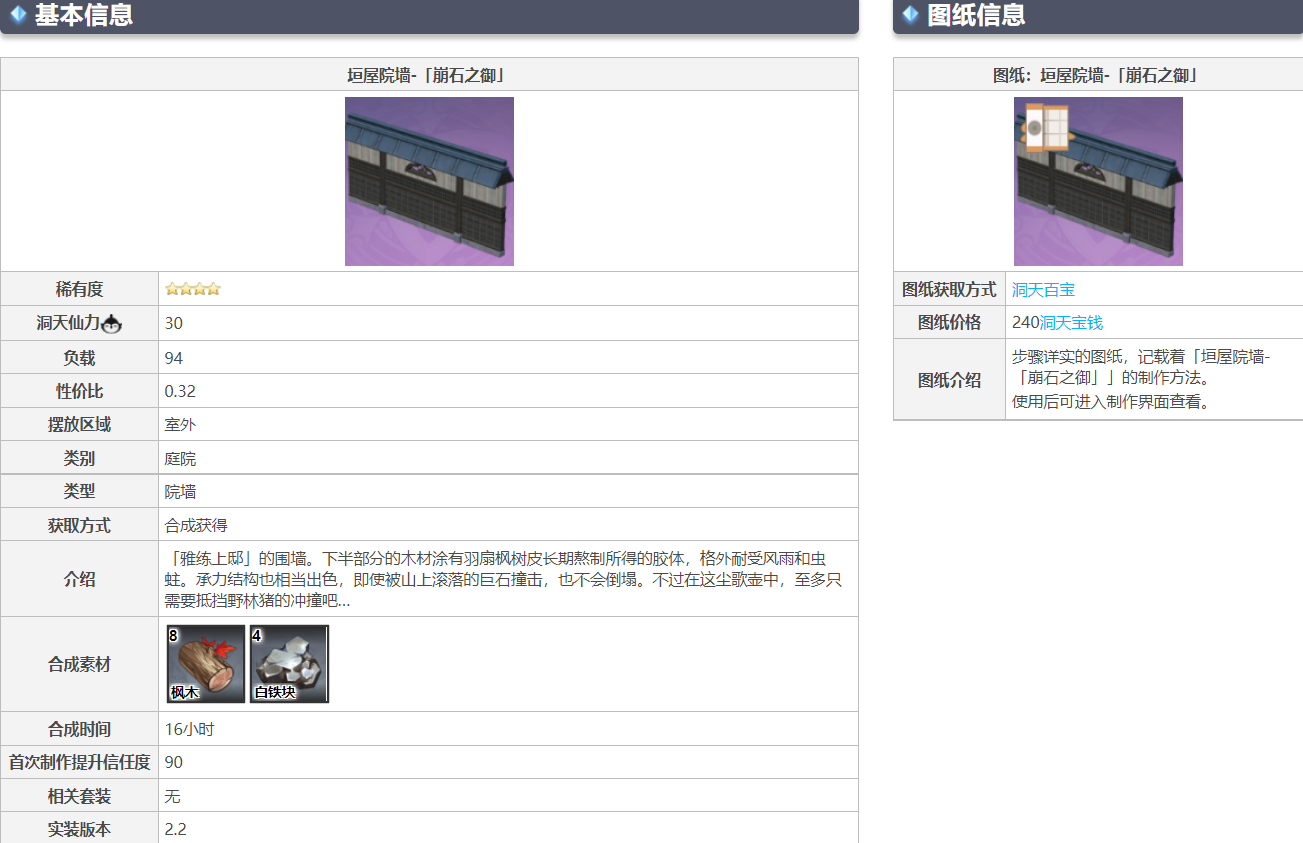Viewport: 1303px width, 843px height.
Task: Open the blueprint image under 图纸信息
Action: tap(1098, 181)
